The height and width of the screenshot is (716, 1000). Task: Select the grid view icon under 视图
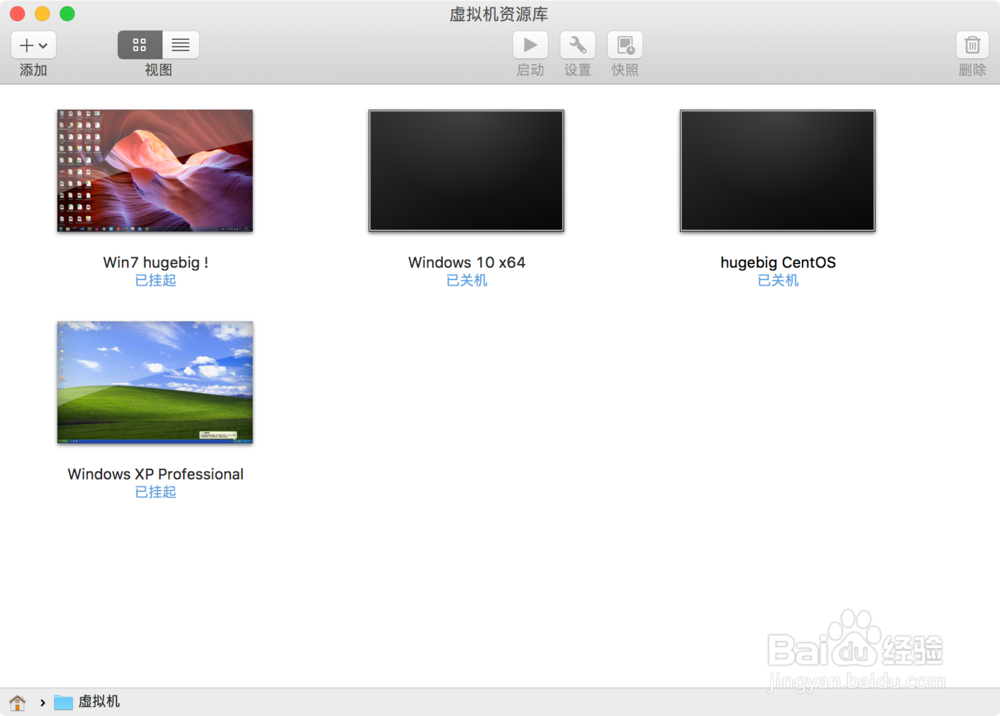click(x=140, y=44)
